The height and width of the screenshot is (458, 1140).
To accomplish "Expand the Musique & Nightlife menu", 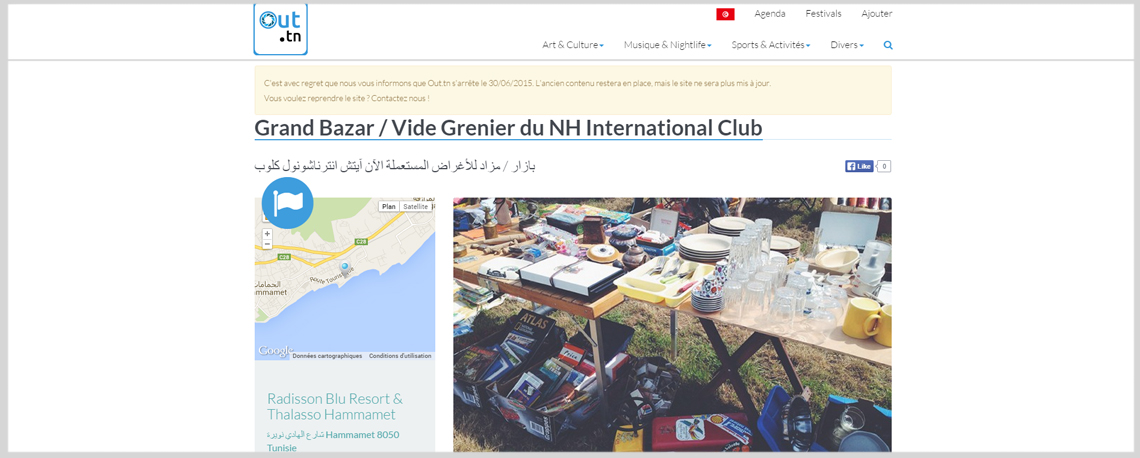I will point(667,45).
